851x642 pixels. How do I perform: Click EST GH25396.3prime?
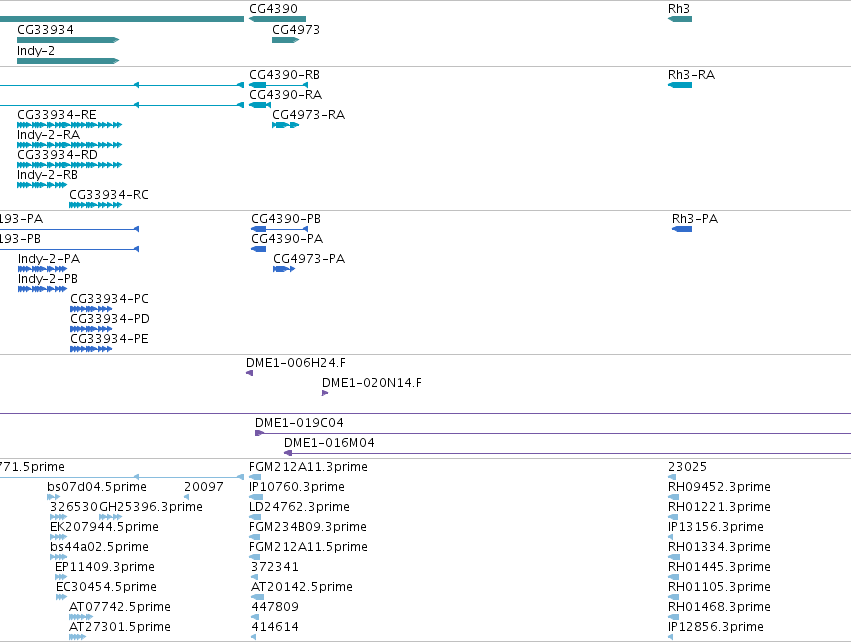111,518
